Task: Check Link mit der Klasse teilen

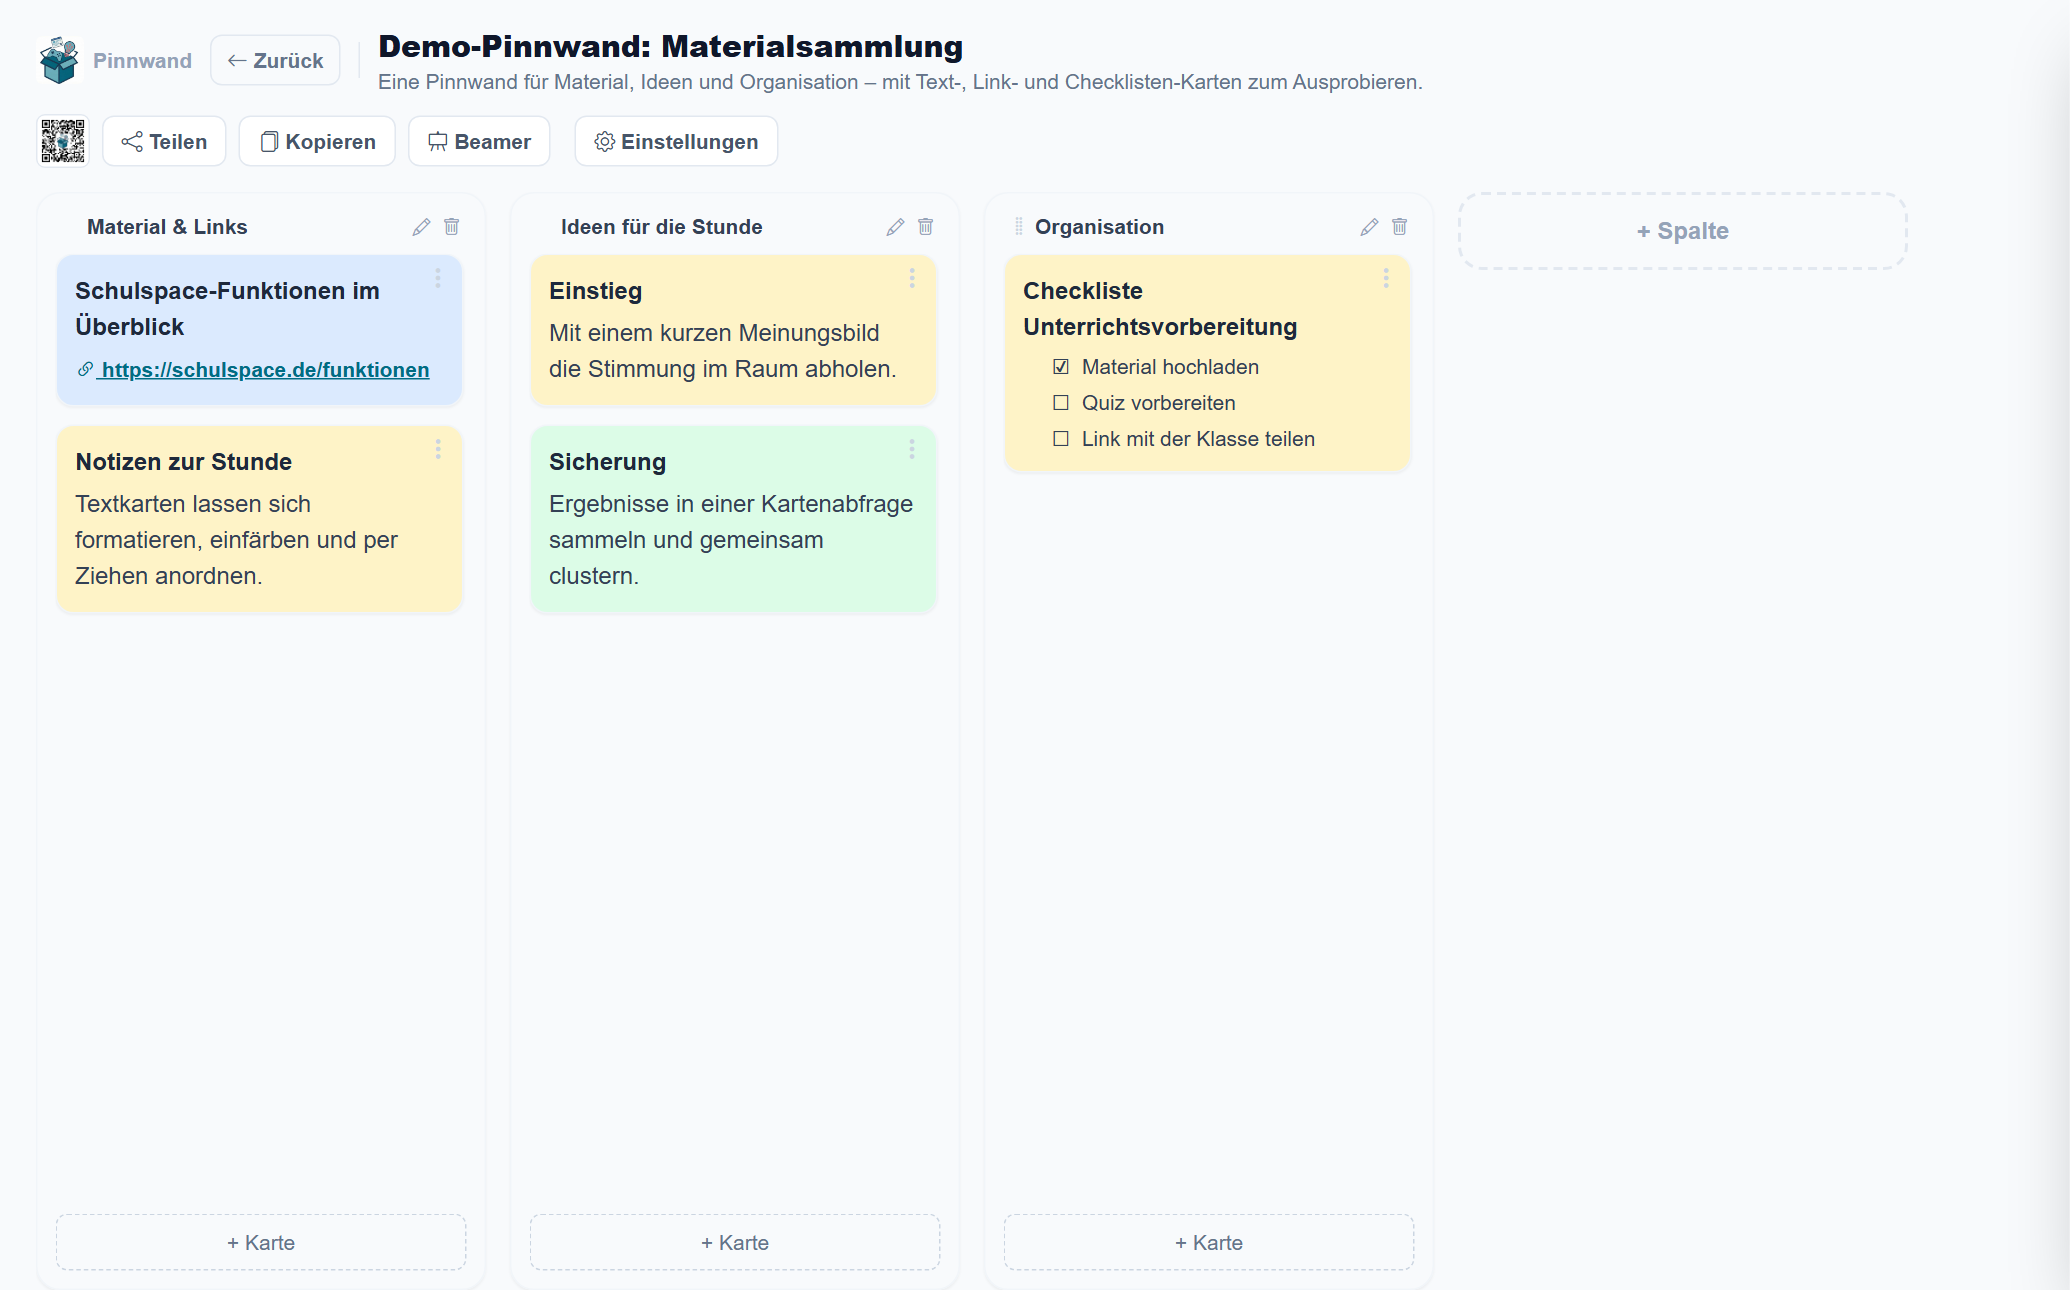Action: tap(1061, 439)
